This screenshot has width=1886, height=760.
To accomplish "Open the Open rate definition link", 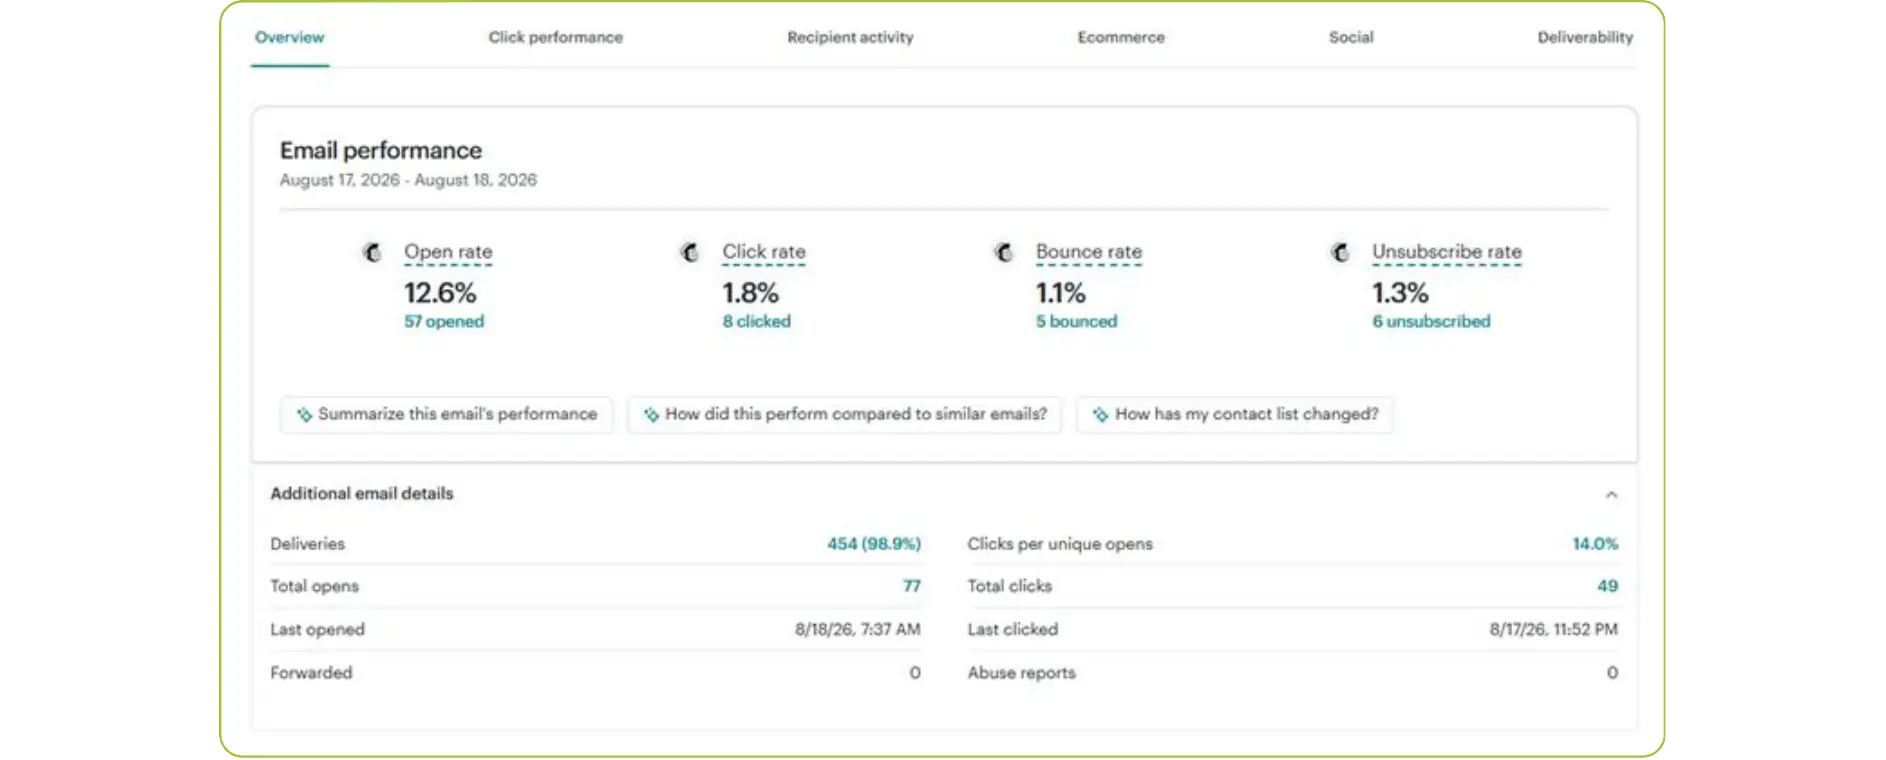I will 448,252.
